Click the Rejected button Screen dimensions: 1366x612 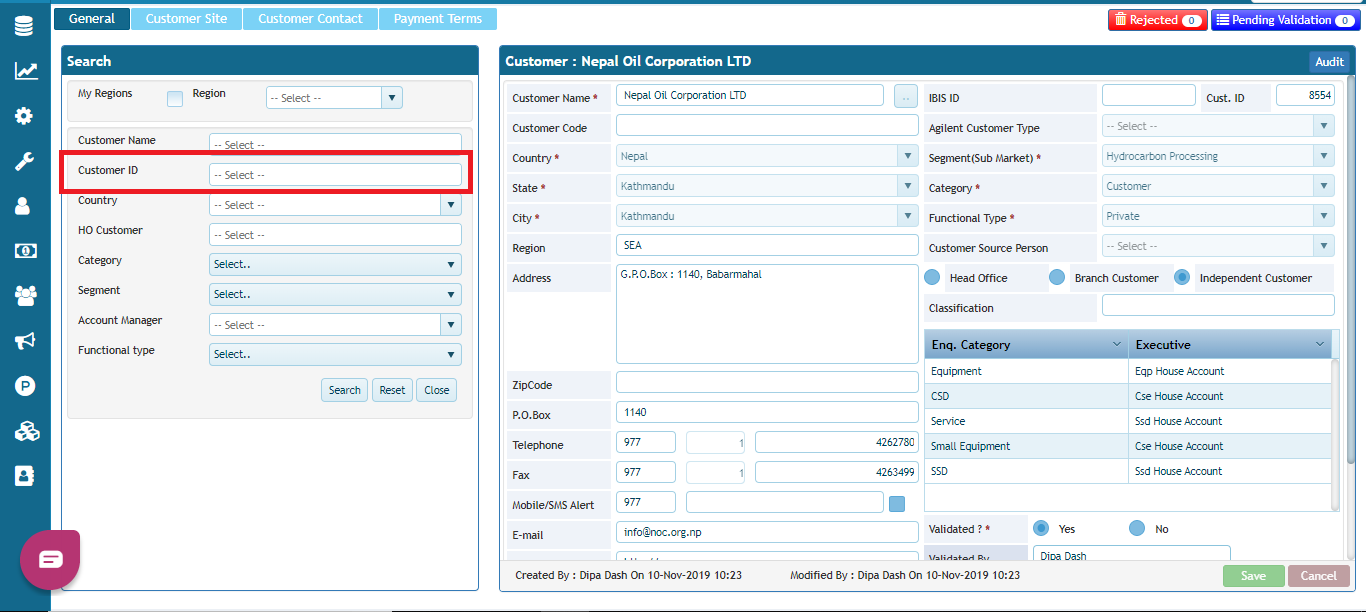click(1157, 20)
